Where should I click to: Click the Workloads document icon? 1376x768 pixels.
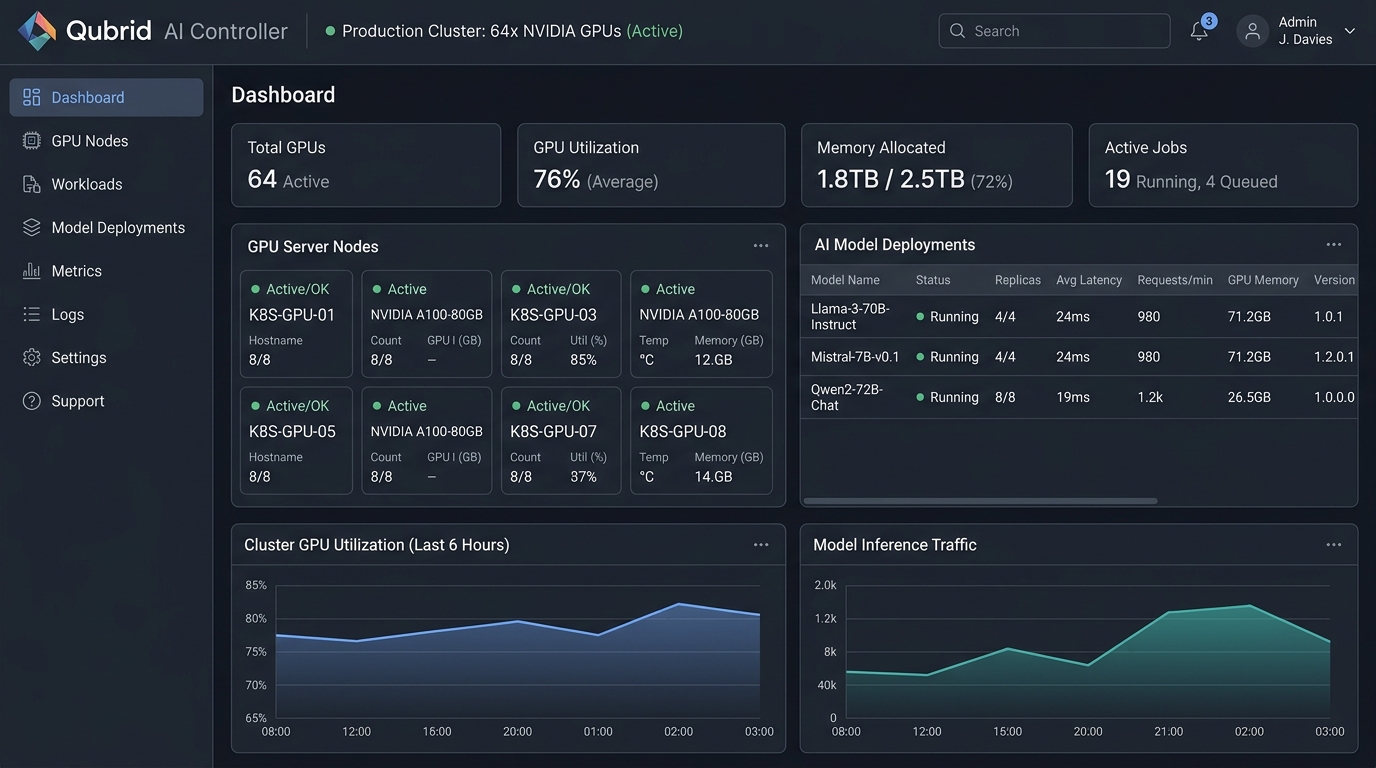tap(32, 184)
